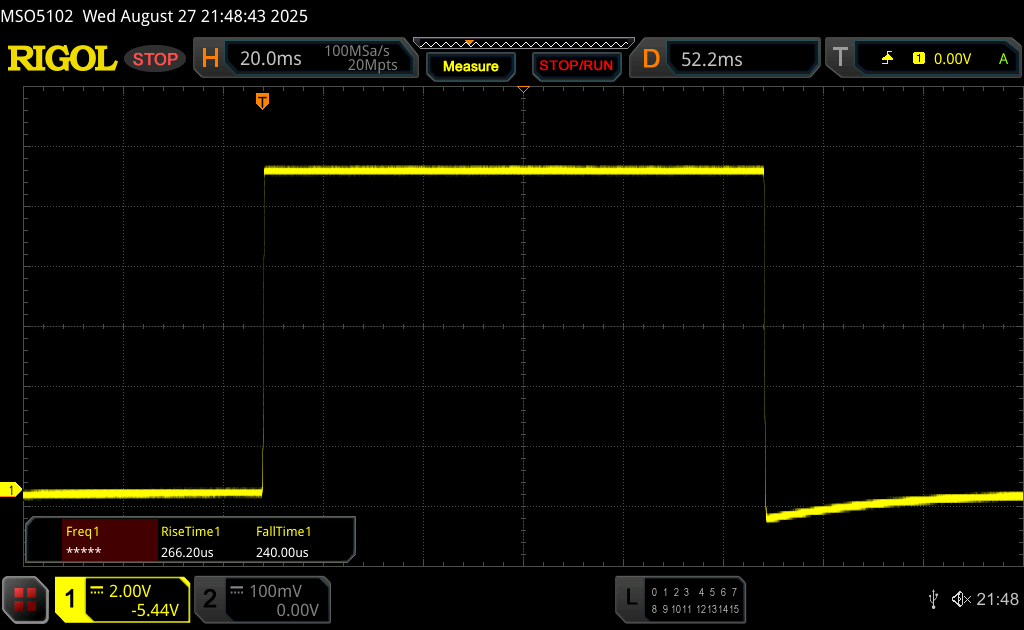
Task: Open the horizontal timebase H icon
Action: (210, 59)
